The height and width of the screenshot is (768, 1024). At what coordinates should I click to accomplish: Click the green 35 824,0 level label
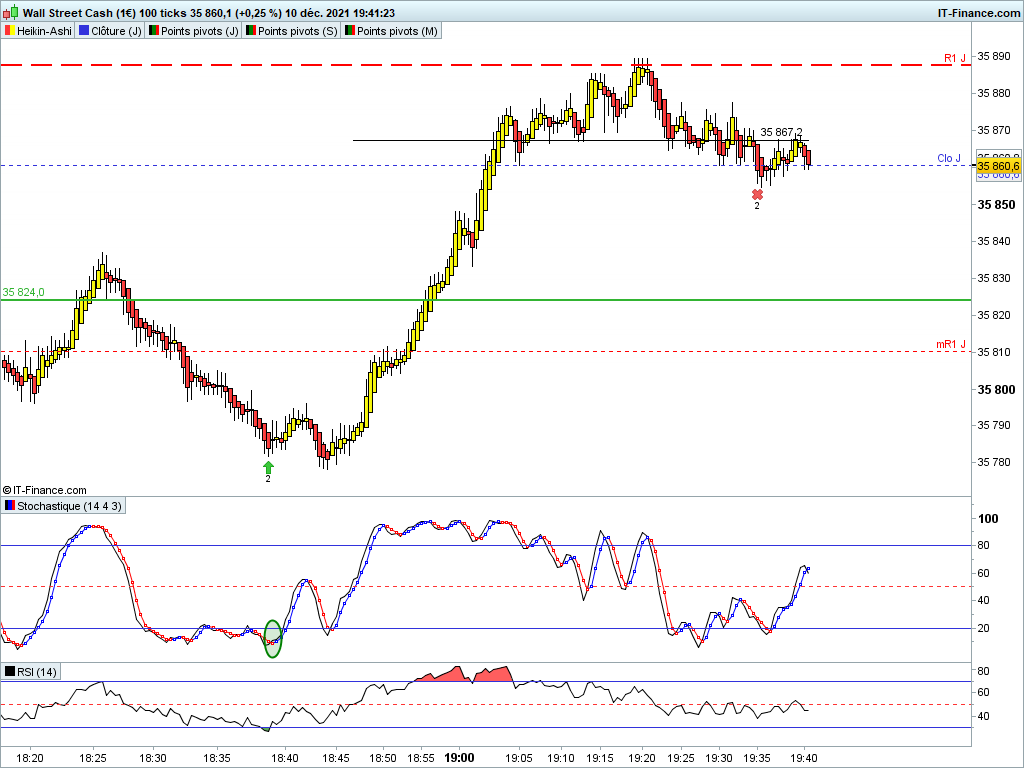pyautogui.click(x=24, y=293)
